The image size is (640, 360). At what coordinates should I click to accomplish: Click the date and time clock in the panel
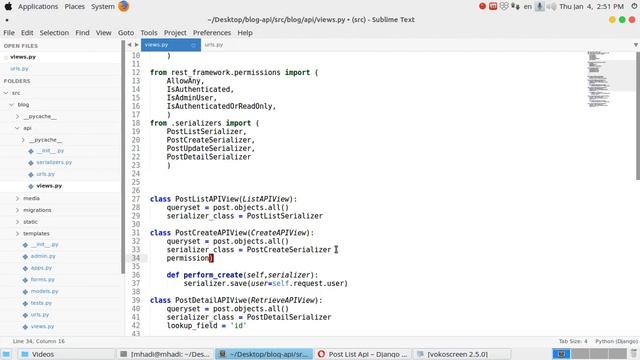(591, 7)
